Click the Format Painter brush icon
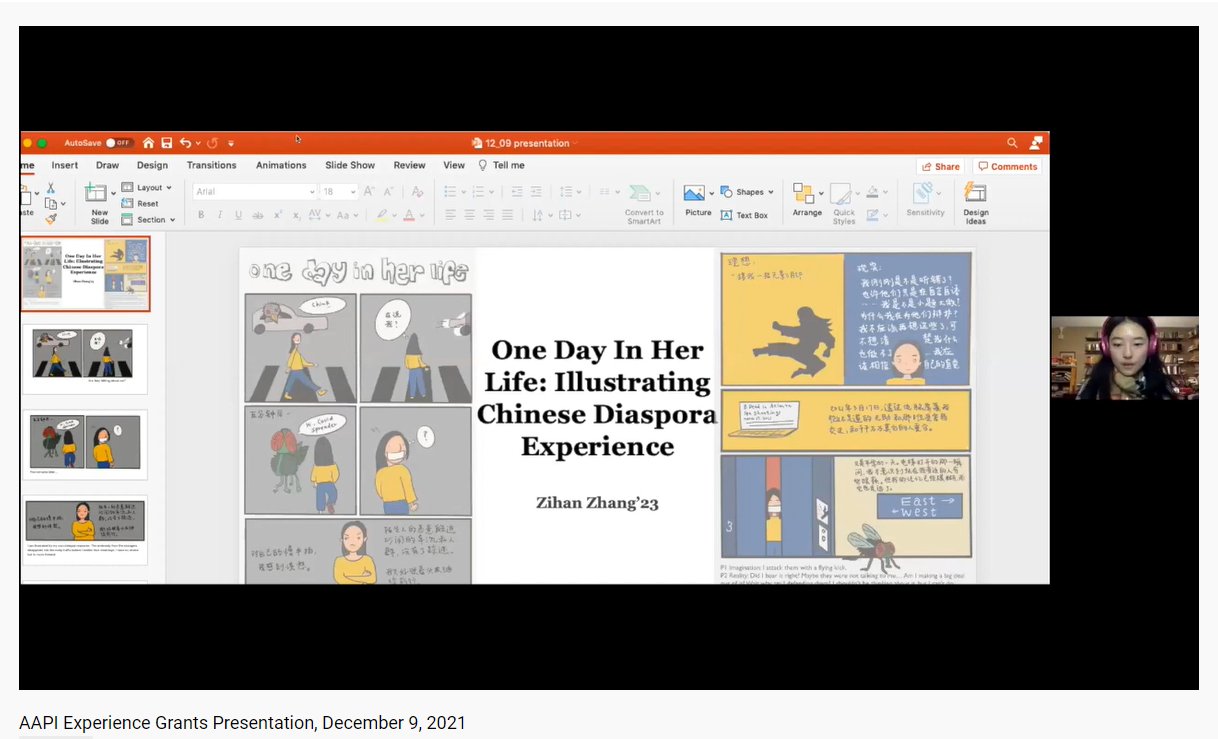1218x739 pixels. pos(50,219)
